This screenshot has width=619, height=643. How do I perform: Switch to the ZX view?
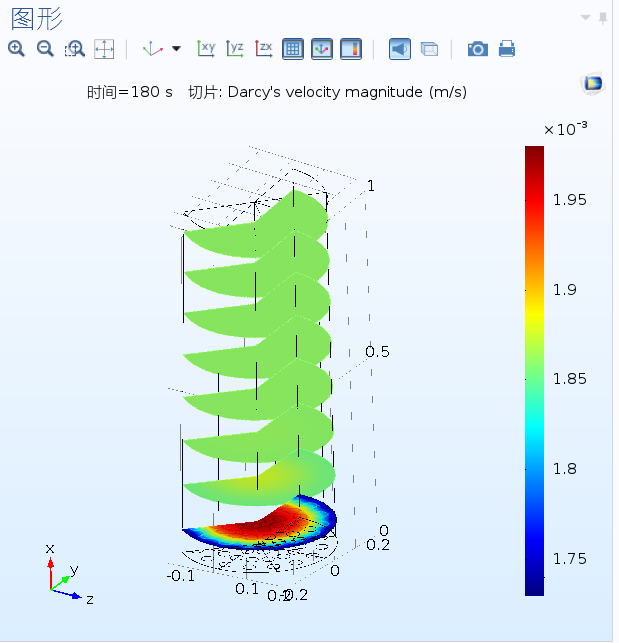pyautogui.click(x=264, y=49)
